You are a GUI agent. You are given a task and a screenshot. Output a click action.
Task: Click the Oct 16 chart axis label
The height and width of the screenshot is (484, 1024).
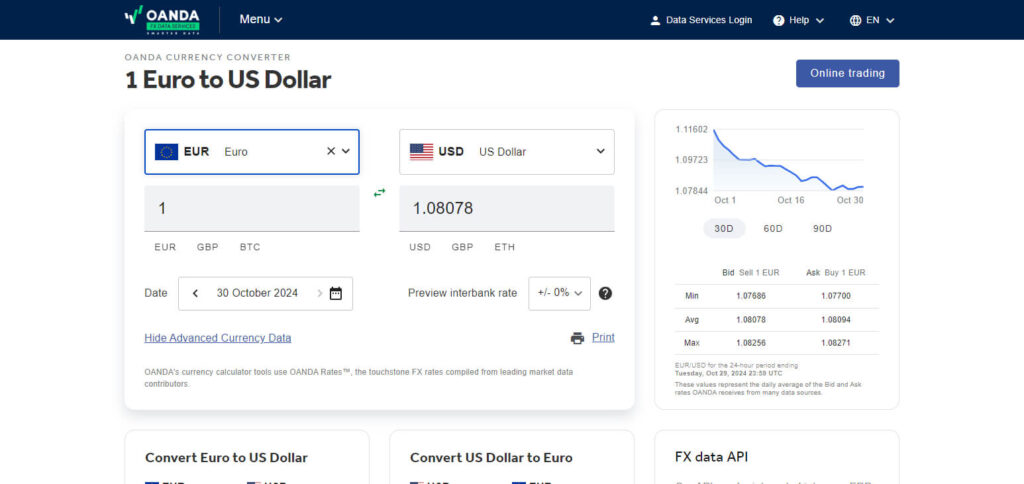tap(791, 200)
